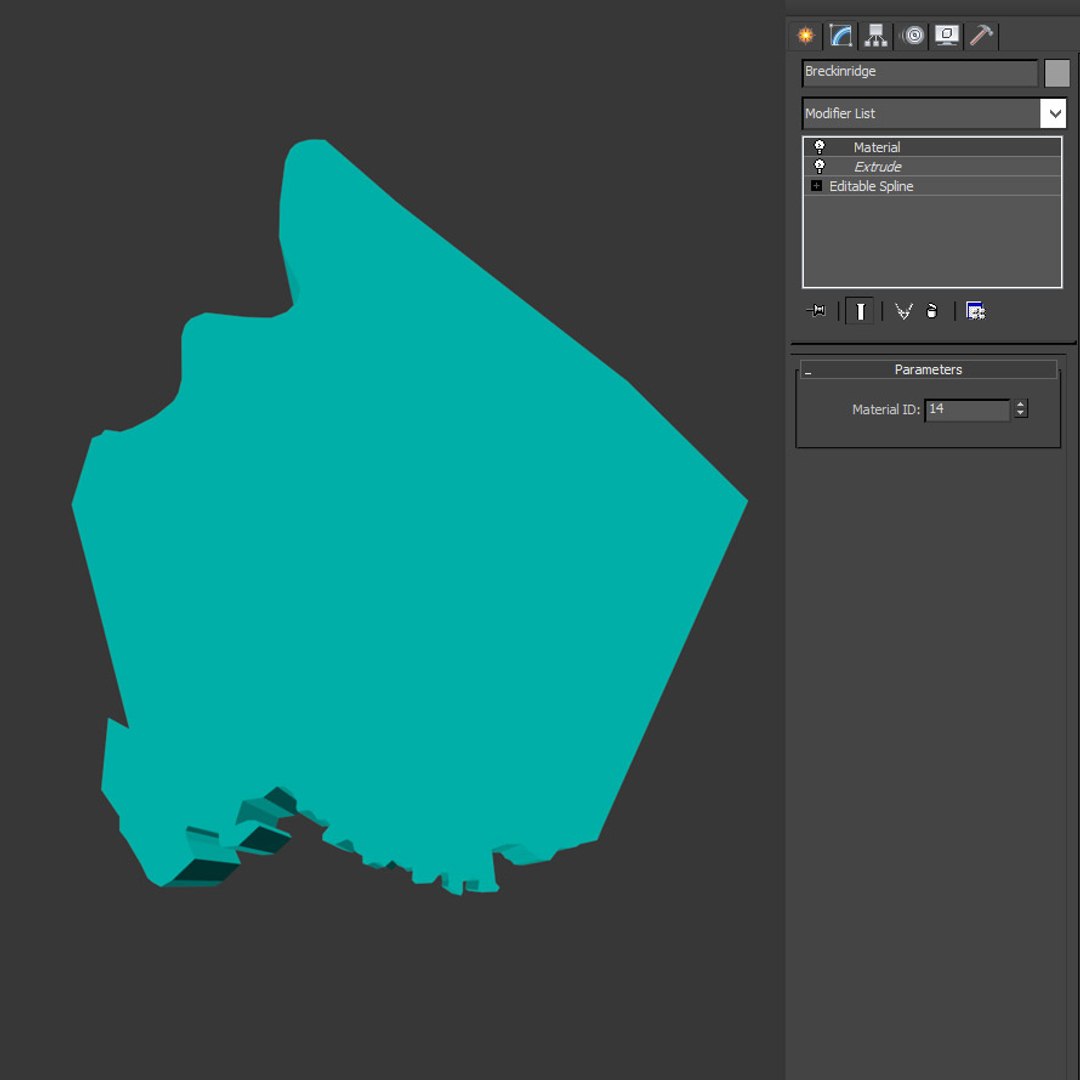1080x1080 pixels.
Task: Decrease Material ID with spinner down arrow
Action: 1021,414
